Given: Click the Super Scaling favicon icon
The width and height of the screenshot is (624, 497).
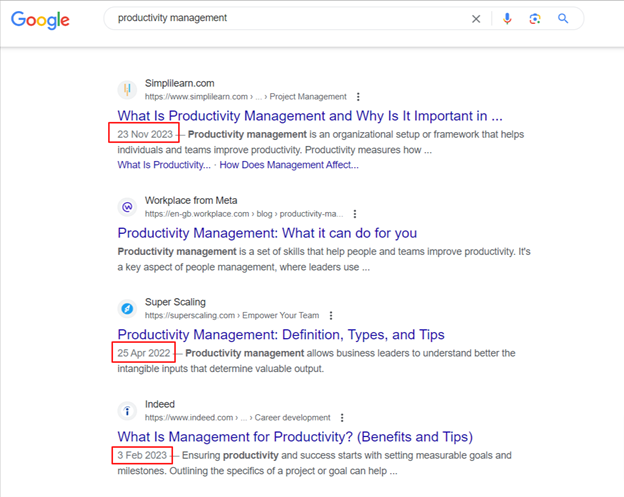Looking at the screenshot, I should click(127, 308).
